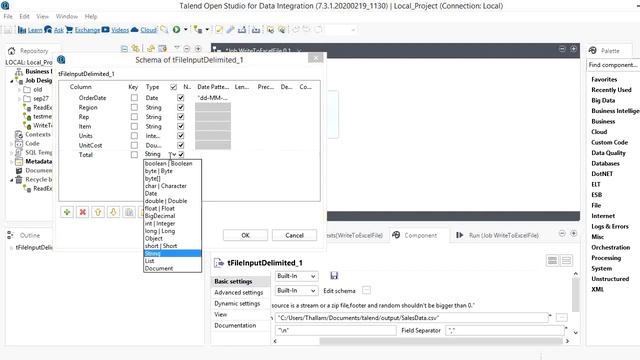The image size is (640, 360).
Task: Switch Component view to table layout icon
Action: tap(552, 260)
